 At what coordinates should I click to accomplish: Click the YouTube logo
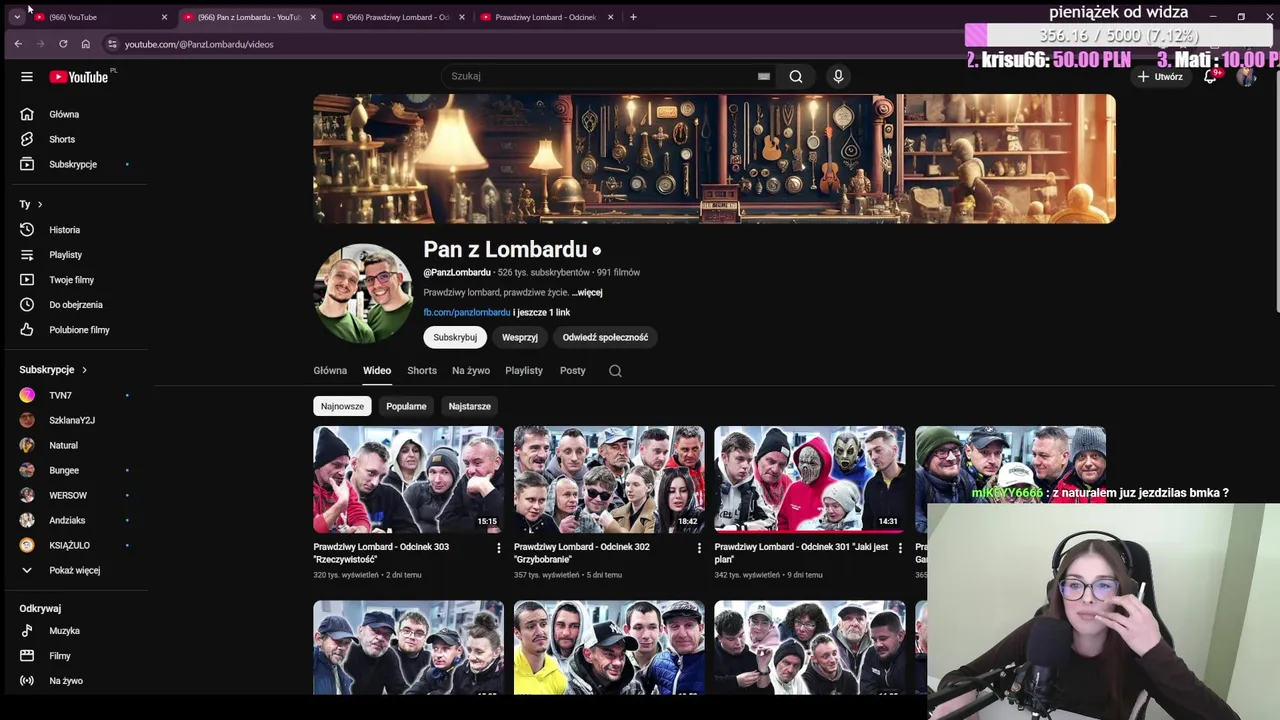click(x=79, y=77)
